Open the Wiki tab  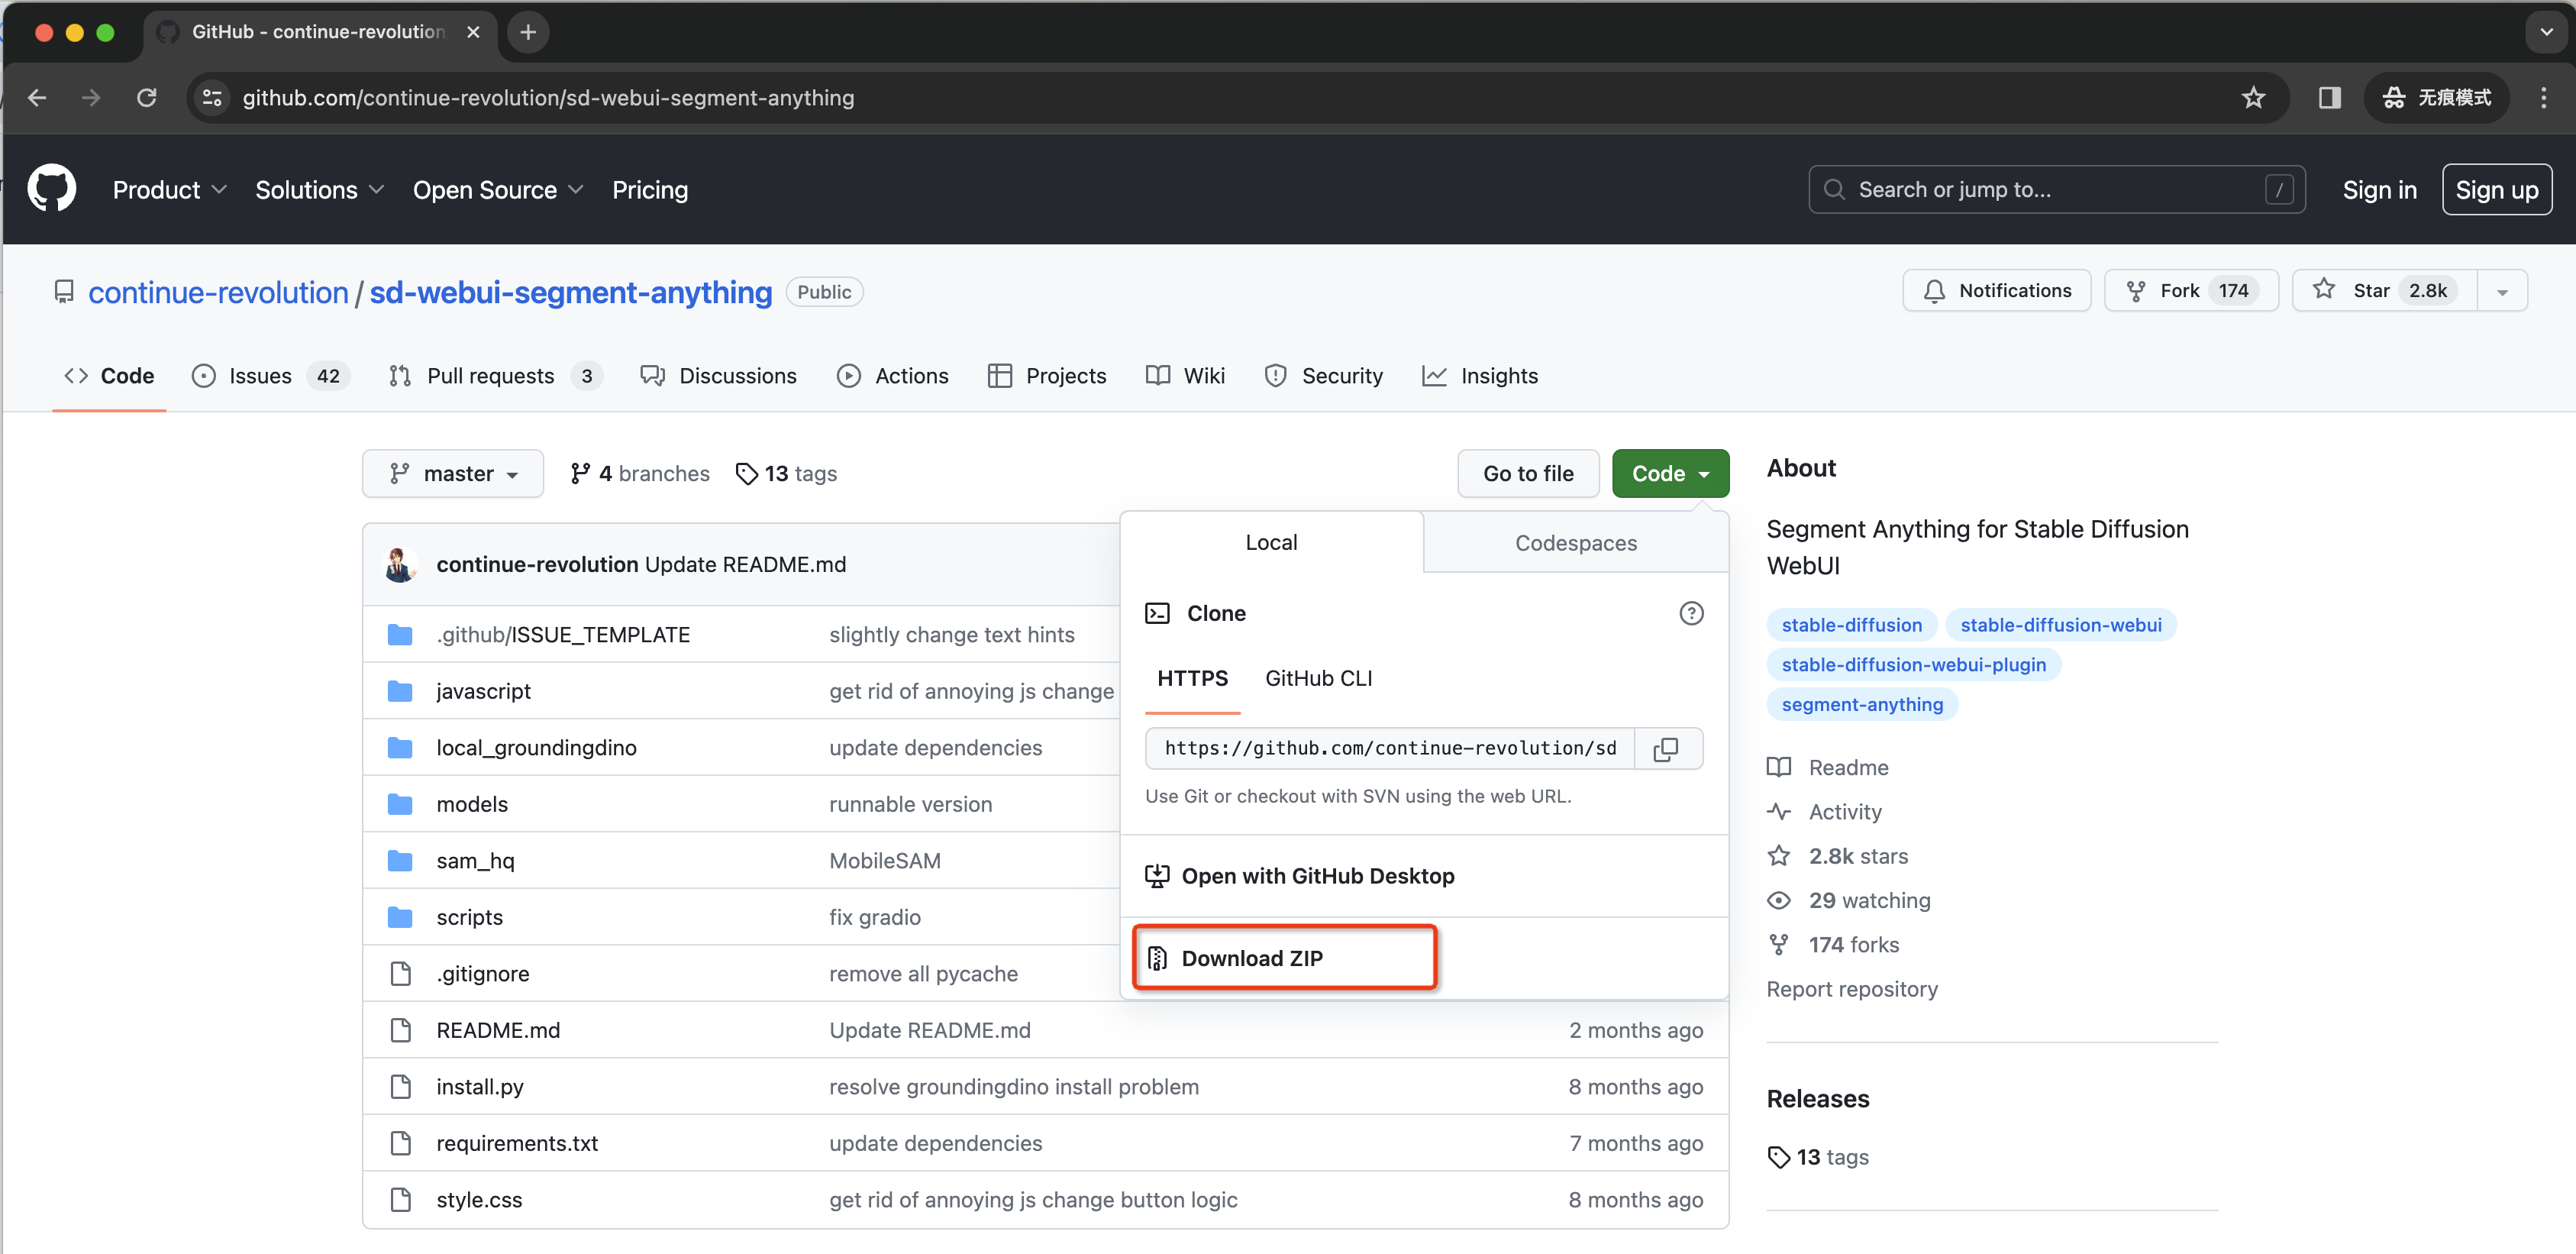(1185, 376)
